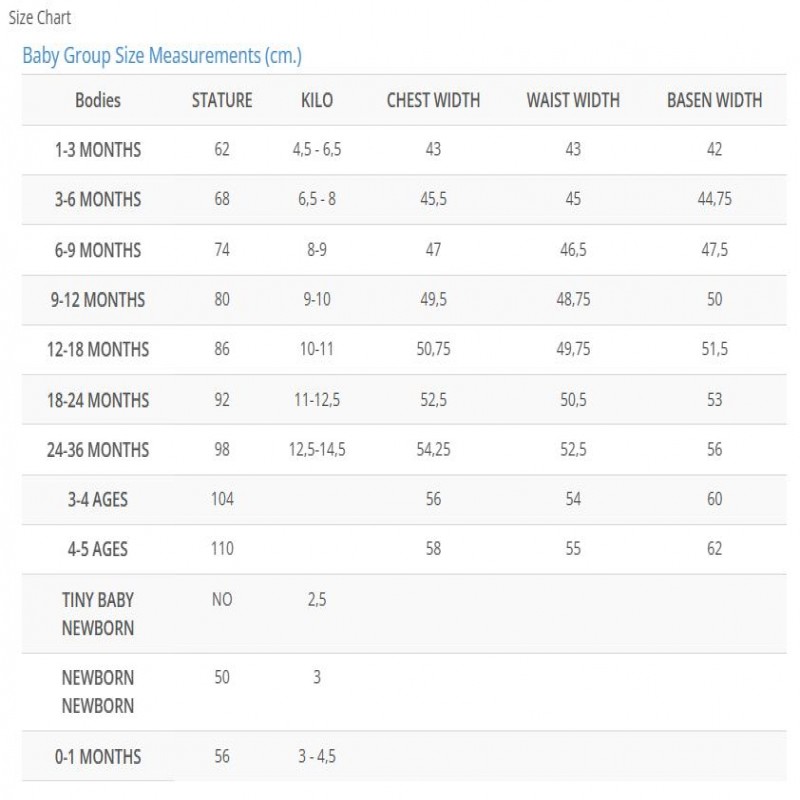Select the 18-24 MONTHS row label
800x800 pixels.
tap(98, 400)
